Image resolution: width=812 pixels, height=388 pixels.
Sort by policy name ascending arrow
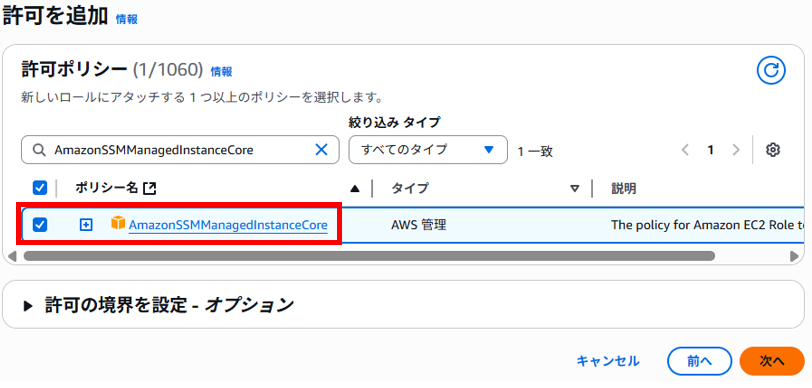tap(355, 189)
